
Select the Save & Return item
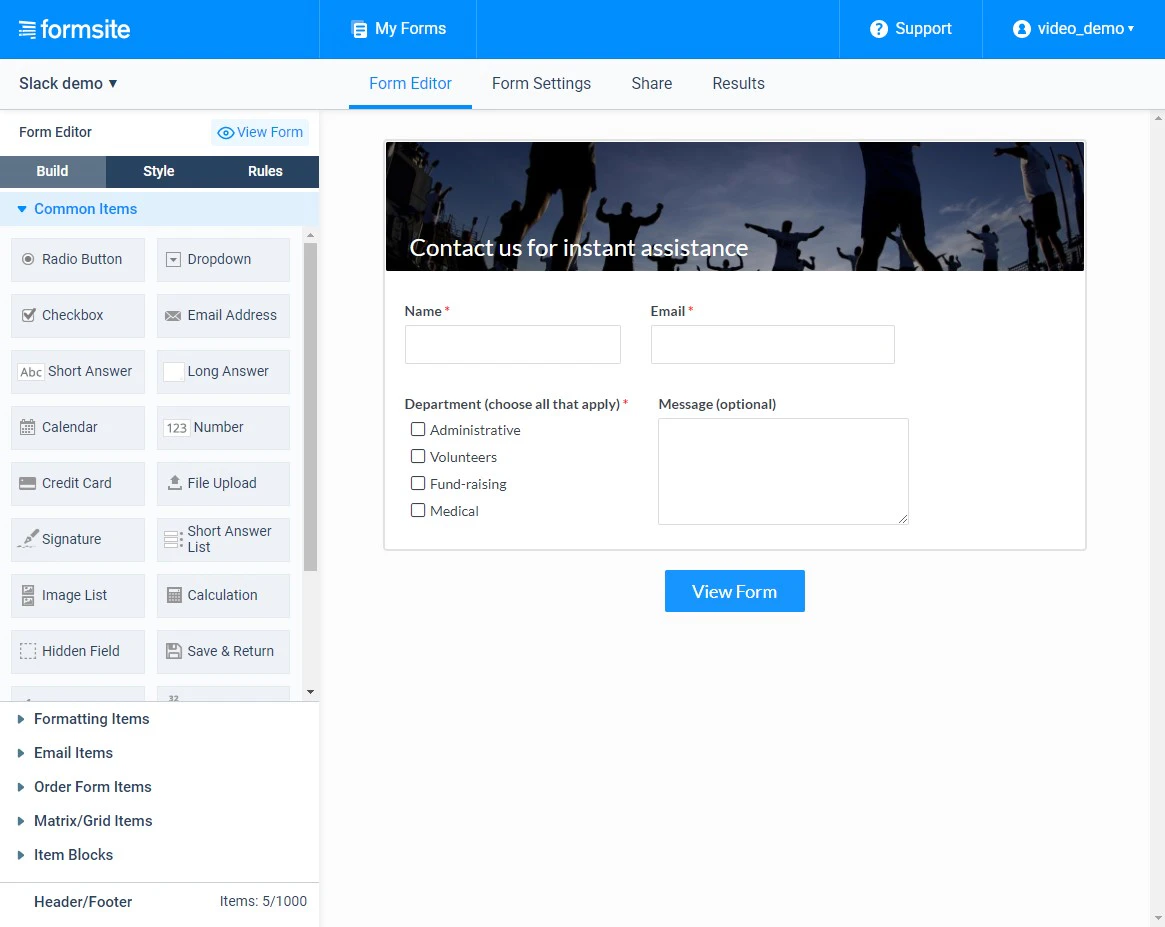pos(222,651)
